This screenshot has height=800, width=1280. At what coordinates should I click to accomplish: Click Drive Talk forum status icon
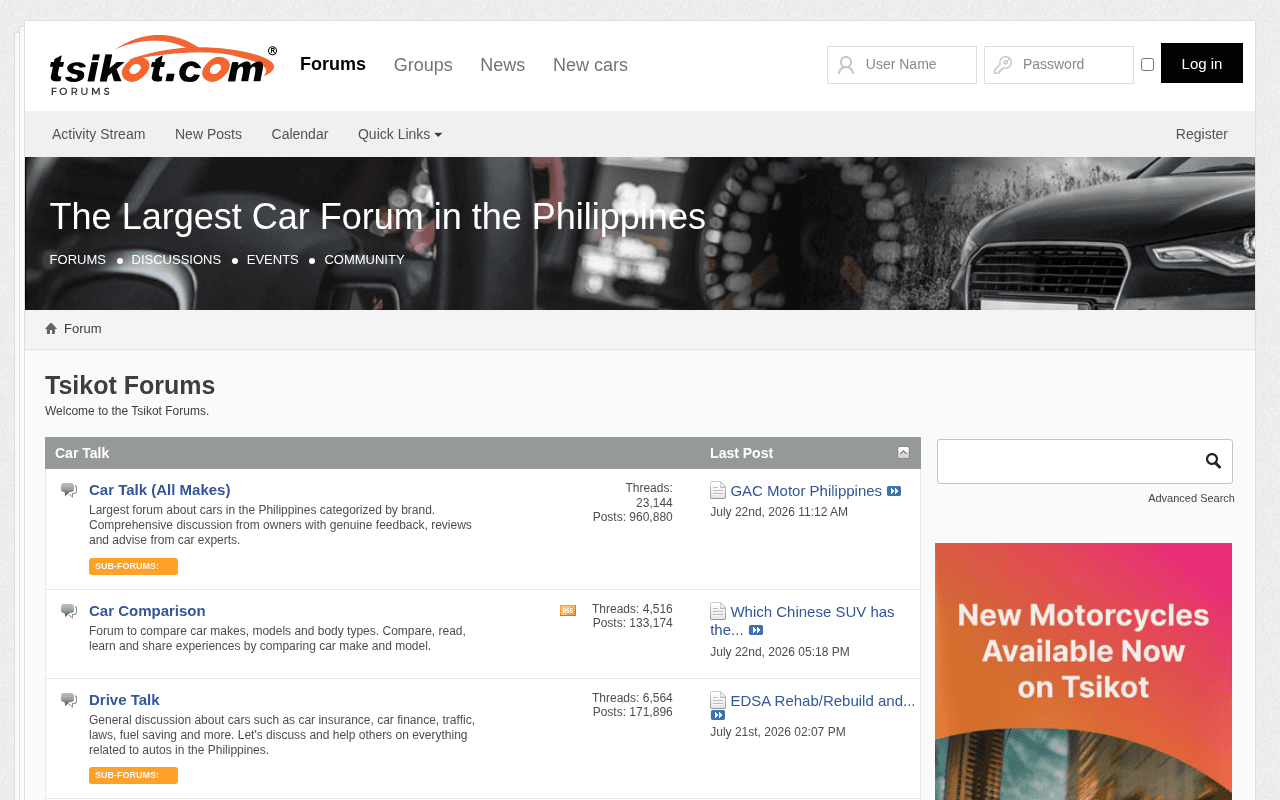[x=69, y=700]
